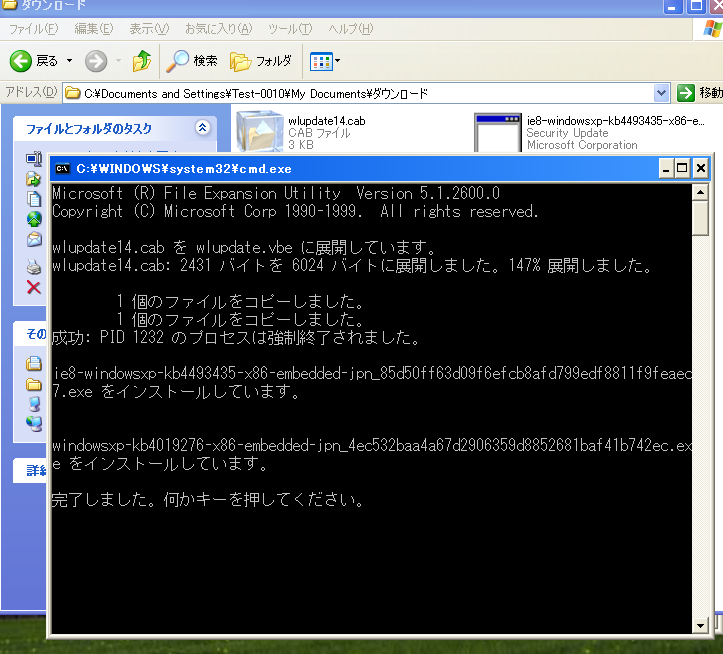Click the move file task icon
This screenshot has width=723, height=654.
pos(34,179)
